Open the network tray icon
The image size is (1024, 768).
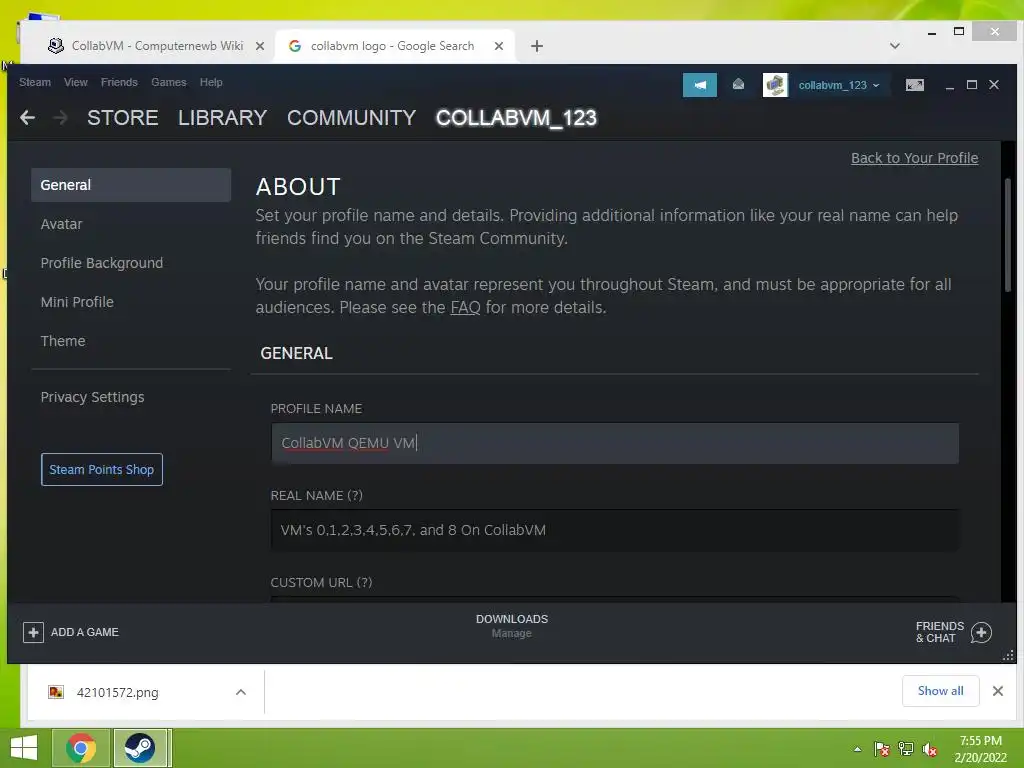(x=906, y=749)
